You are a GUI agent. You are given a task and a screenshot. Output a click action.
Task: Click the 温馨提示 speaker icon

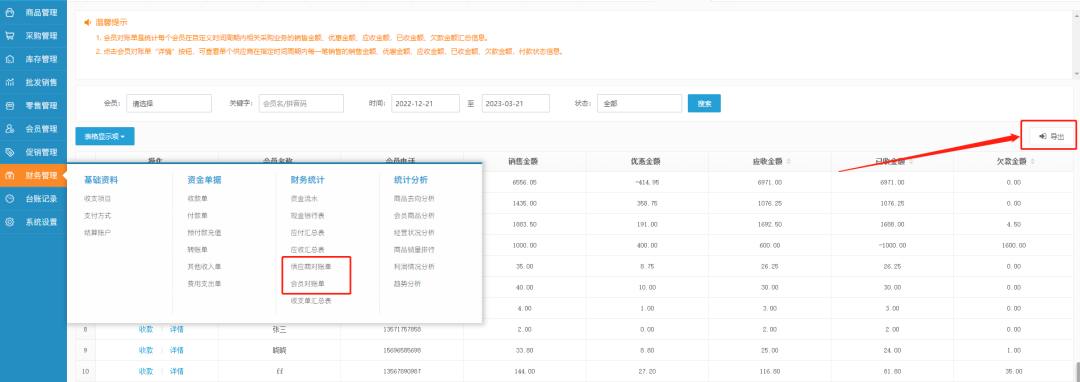point(87,23)
